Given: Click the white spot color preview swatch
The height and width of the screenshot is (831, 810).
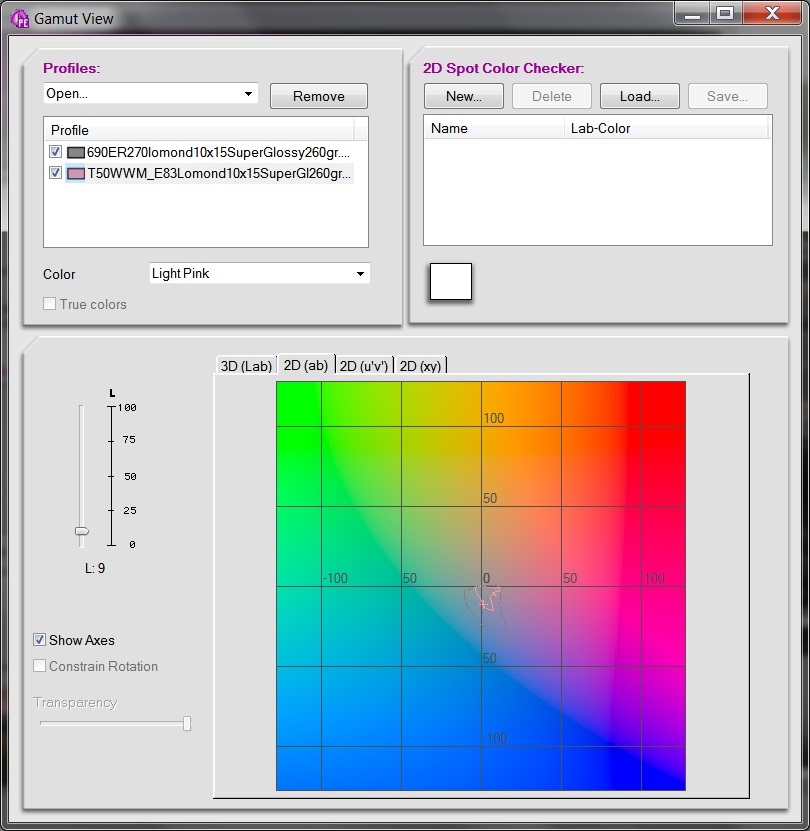Looking at the screenshot, I should point(451,281).
